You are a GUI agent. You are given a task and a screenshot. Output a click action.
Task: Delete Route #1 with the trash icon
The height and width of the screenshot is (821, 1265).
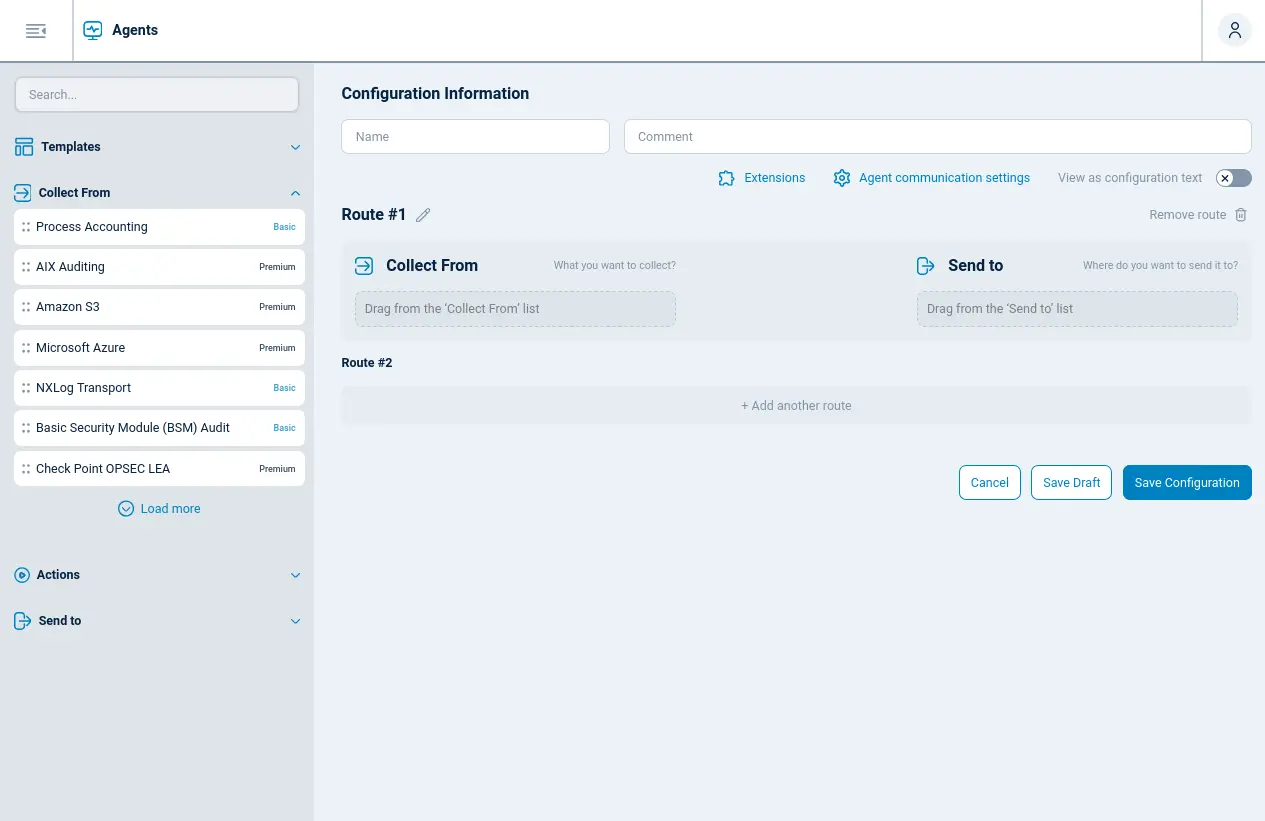[1240, 214]
